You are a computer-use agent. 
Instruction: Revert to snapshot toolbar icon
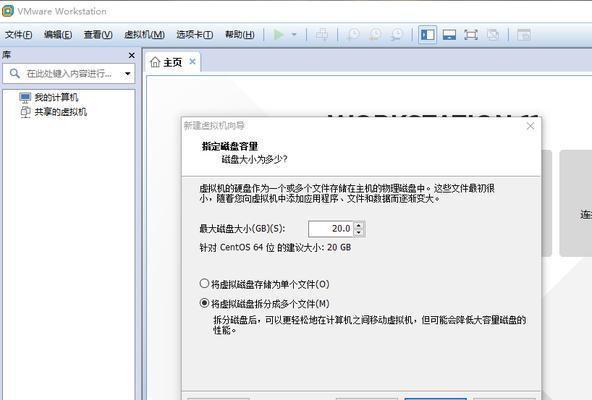[x=375, y=35]
